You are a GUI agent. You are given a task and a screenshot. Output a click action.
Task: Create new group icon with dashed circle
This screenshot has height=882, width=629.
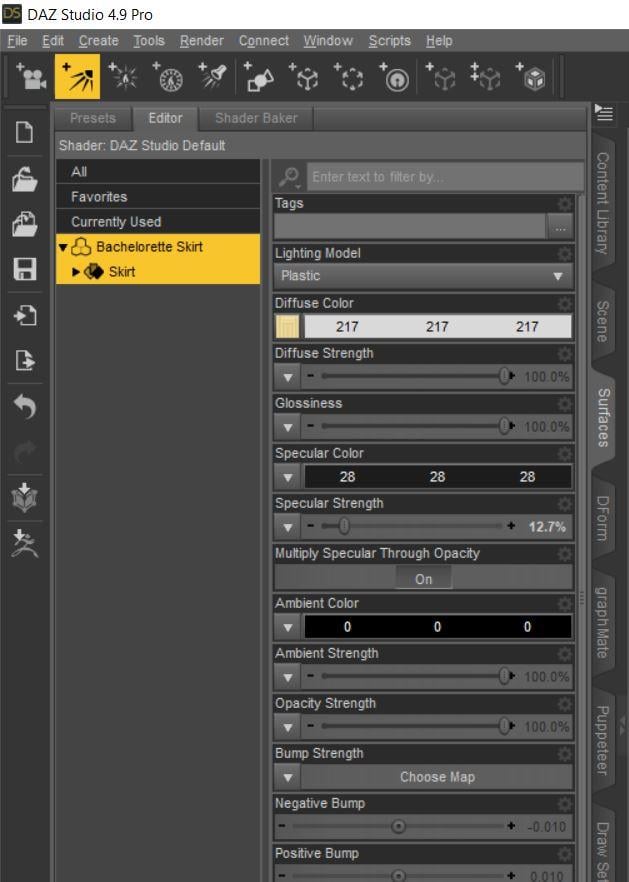coord(350,77)
